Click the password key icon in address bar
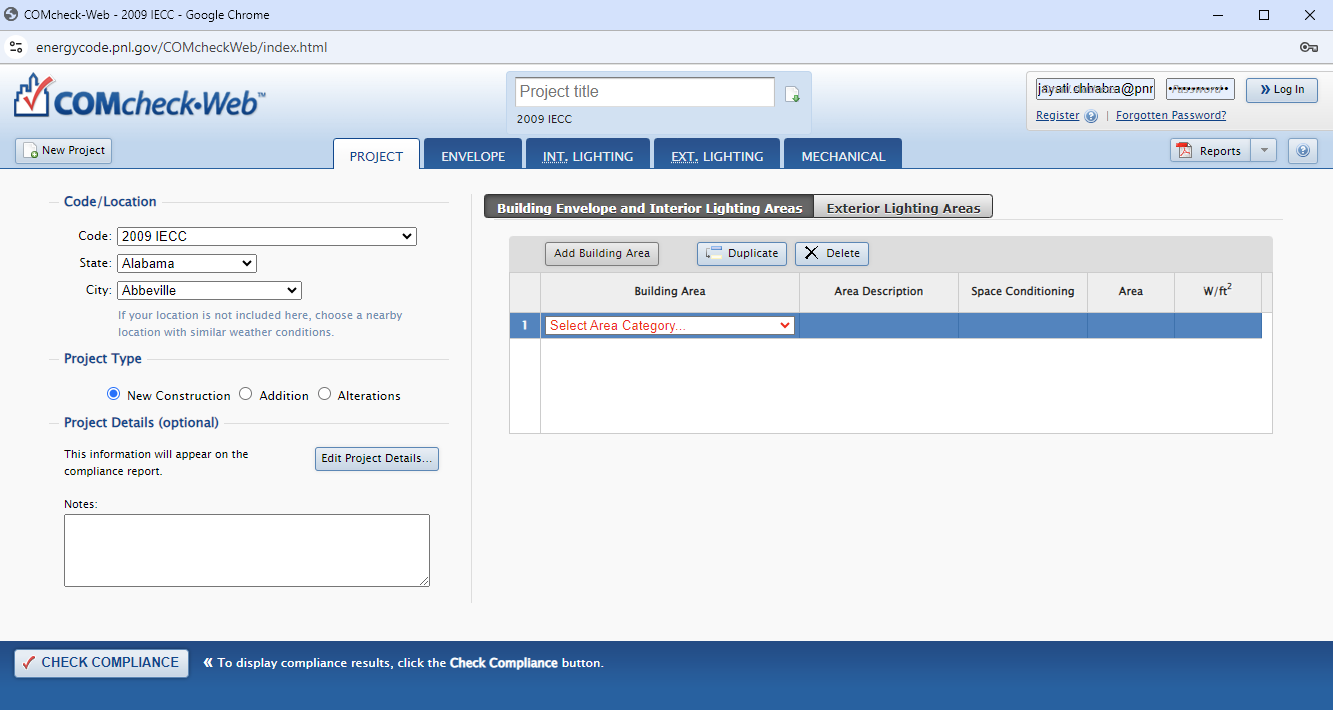 (1308, 47)
